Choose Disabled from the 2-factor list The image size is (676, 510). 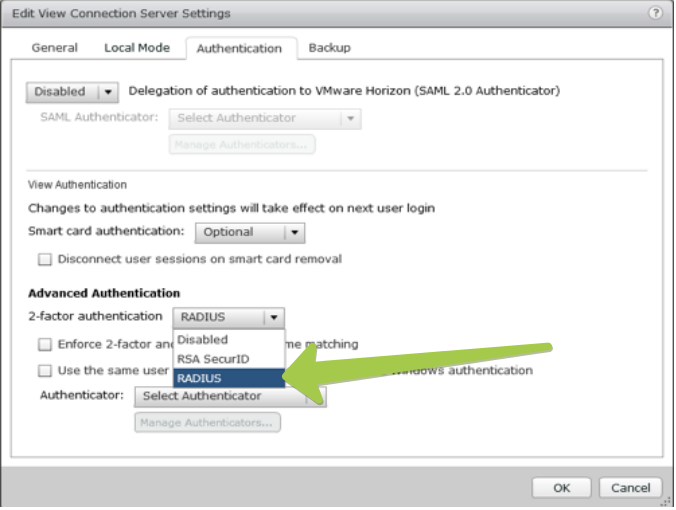pos(203,340)
